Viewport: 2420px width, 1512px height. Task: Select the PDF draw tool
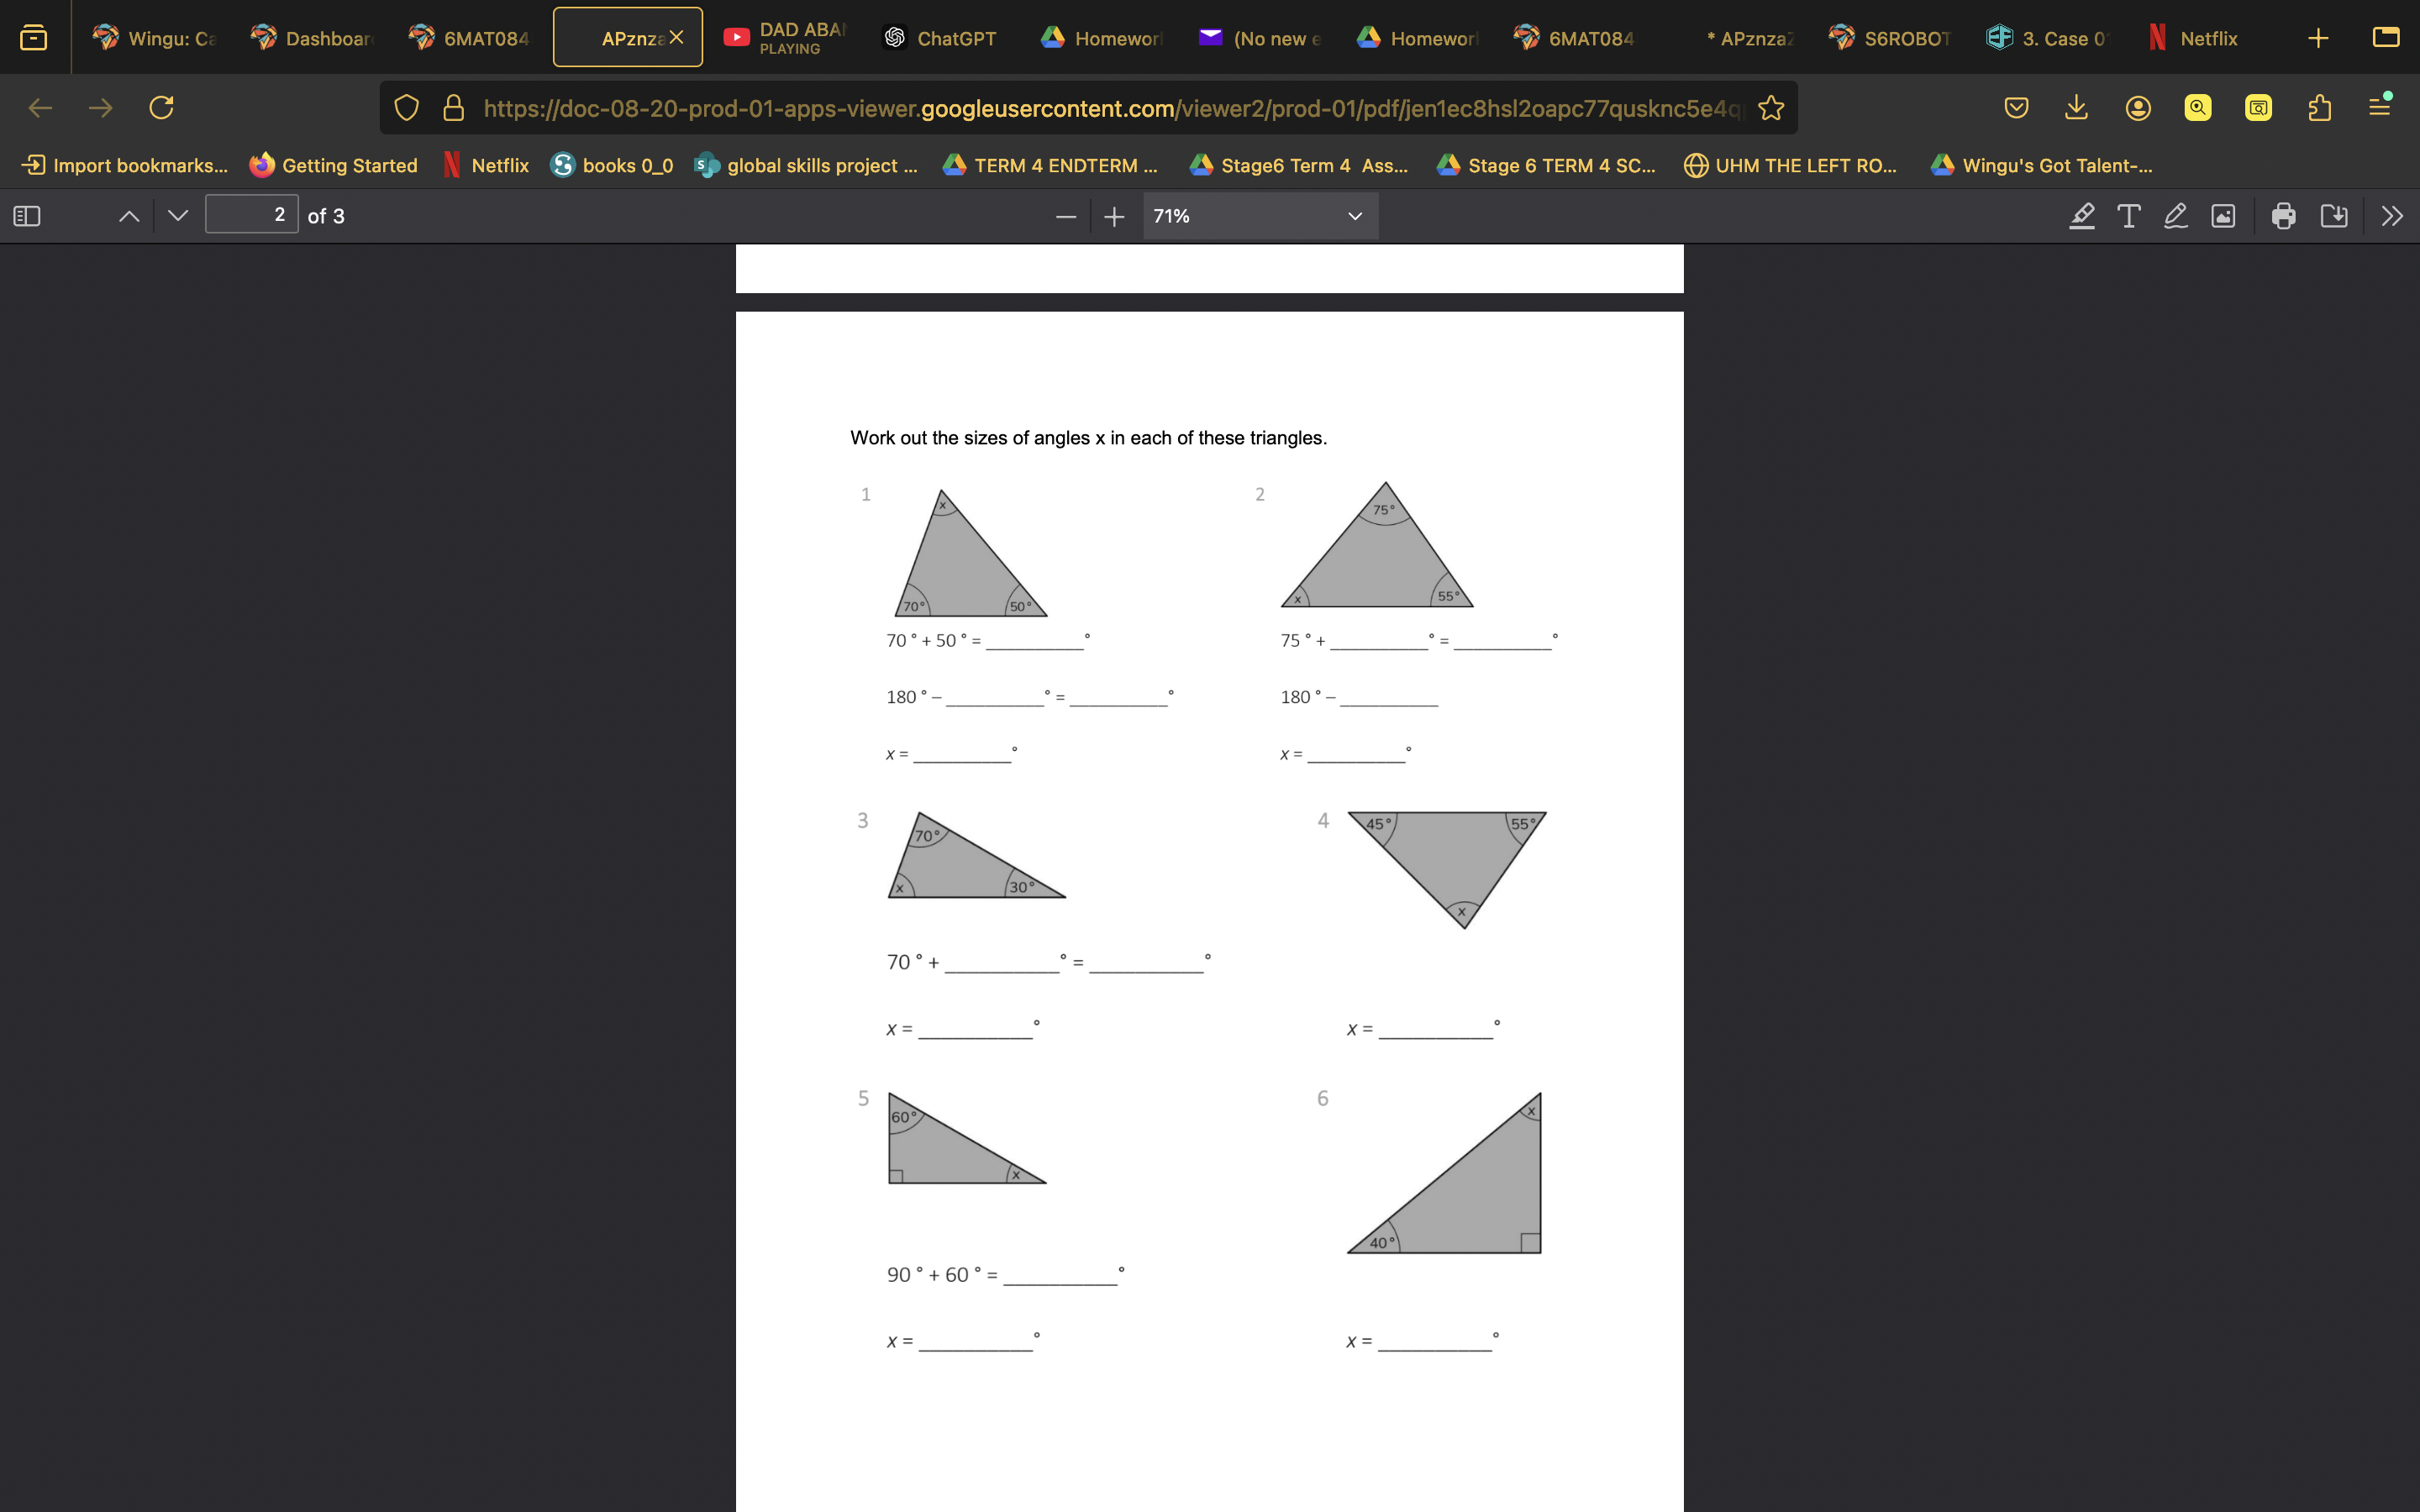(2176, 216)
